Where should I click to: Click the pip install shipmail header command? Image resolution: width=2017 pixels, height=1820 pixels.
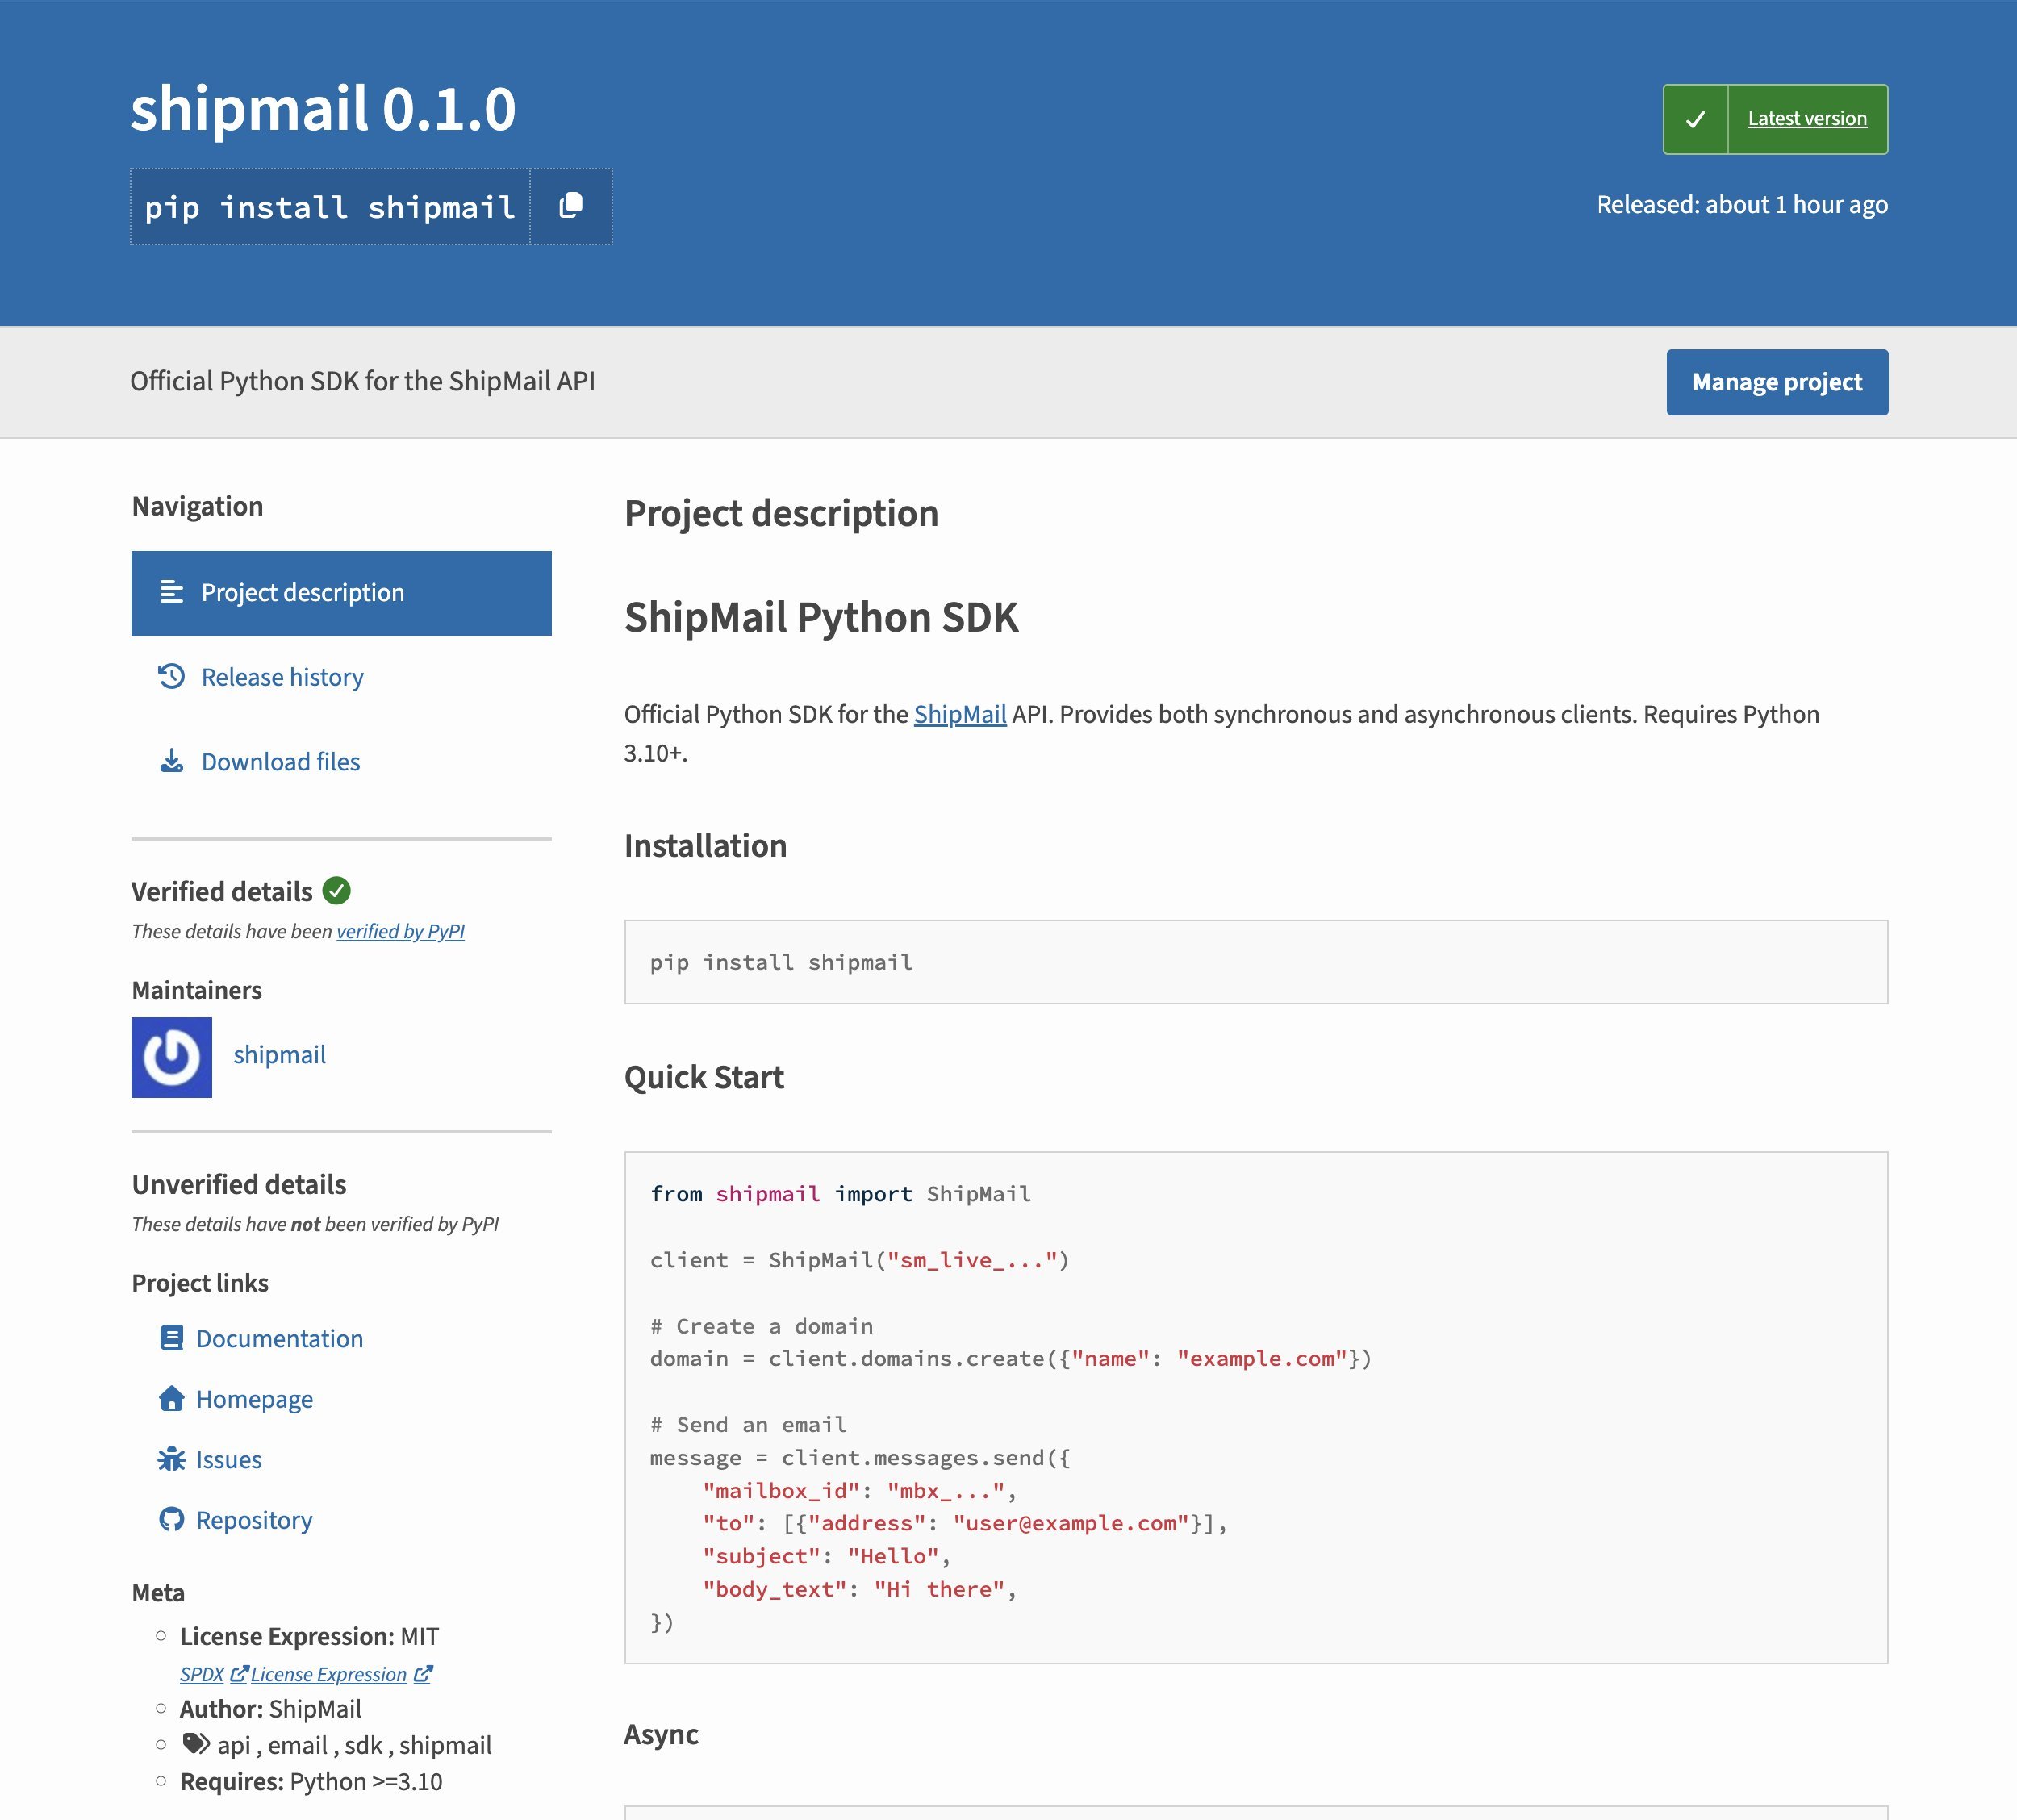pyautogui.click(x=330, y=207)
